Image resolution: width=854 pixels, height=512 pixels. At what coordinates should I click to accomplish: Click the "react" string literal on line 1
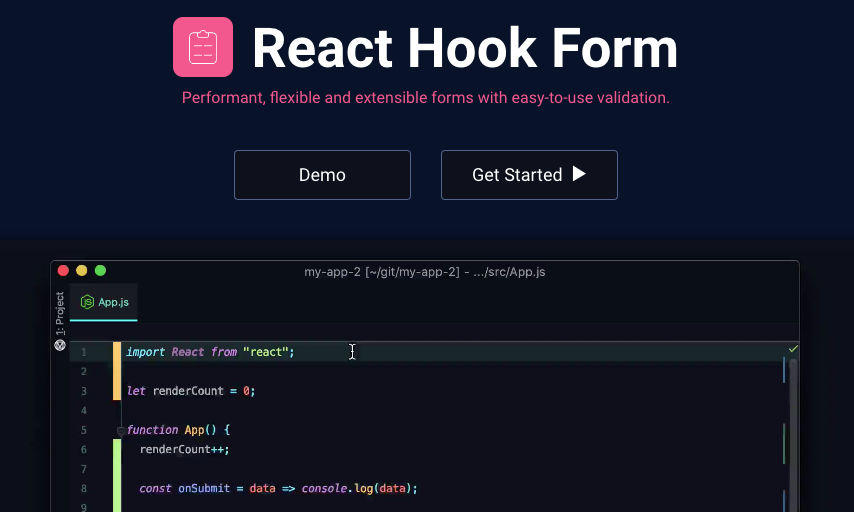(x=266, y=352)
